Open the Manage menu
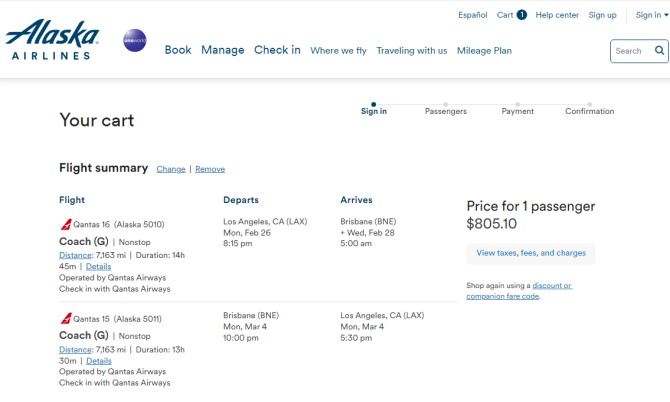 pos(223,50)
